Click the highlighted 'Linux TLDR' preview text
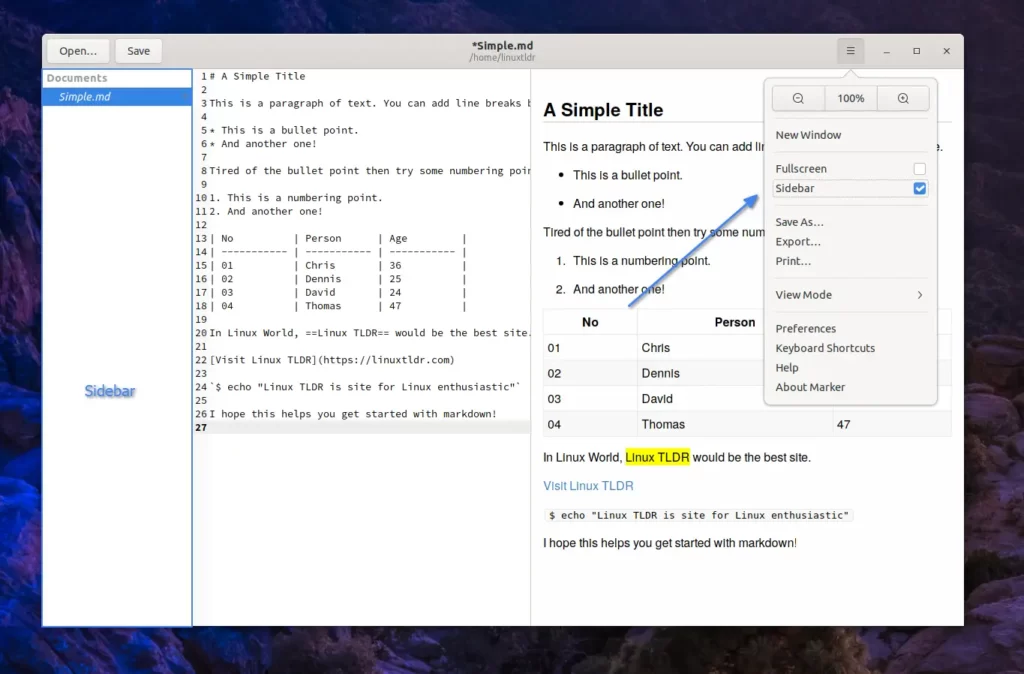Image resolution: width=1024 pixels, height=674 pixels. point(658,458)
